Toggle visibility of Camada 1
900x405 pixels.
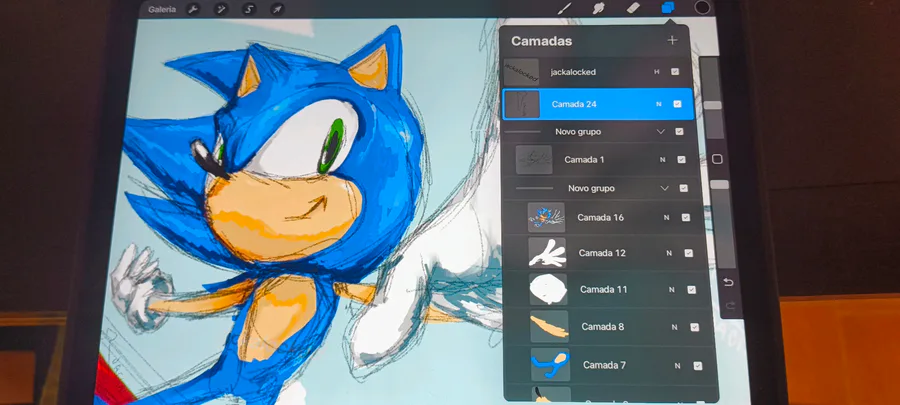[x=681, y=159]
